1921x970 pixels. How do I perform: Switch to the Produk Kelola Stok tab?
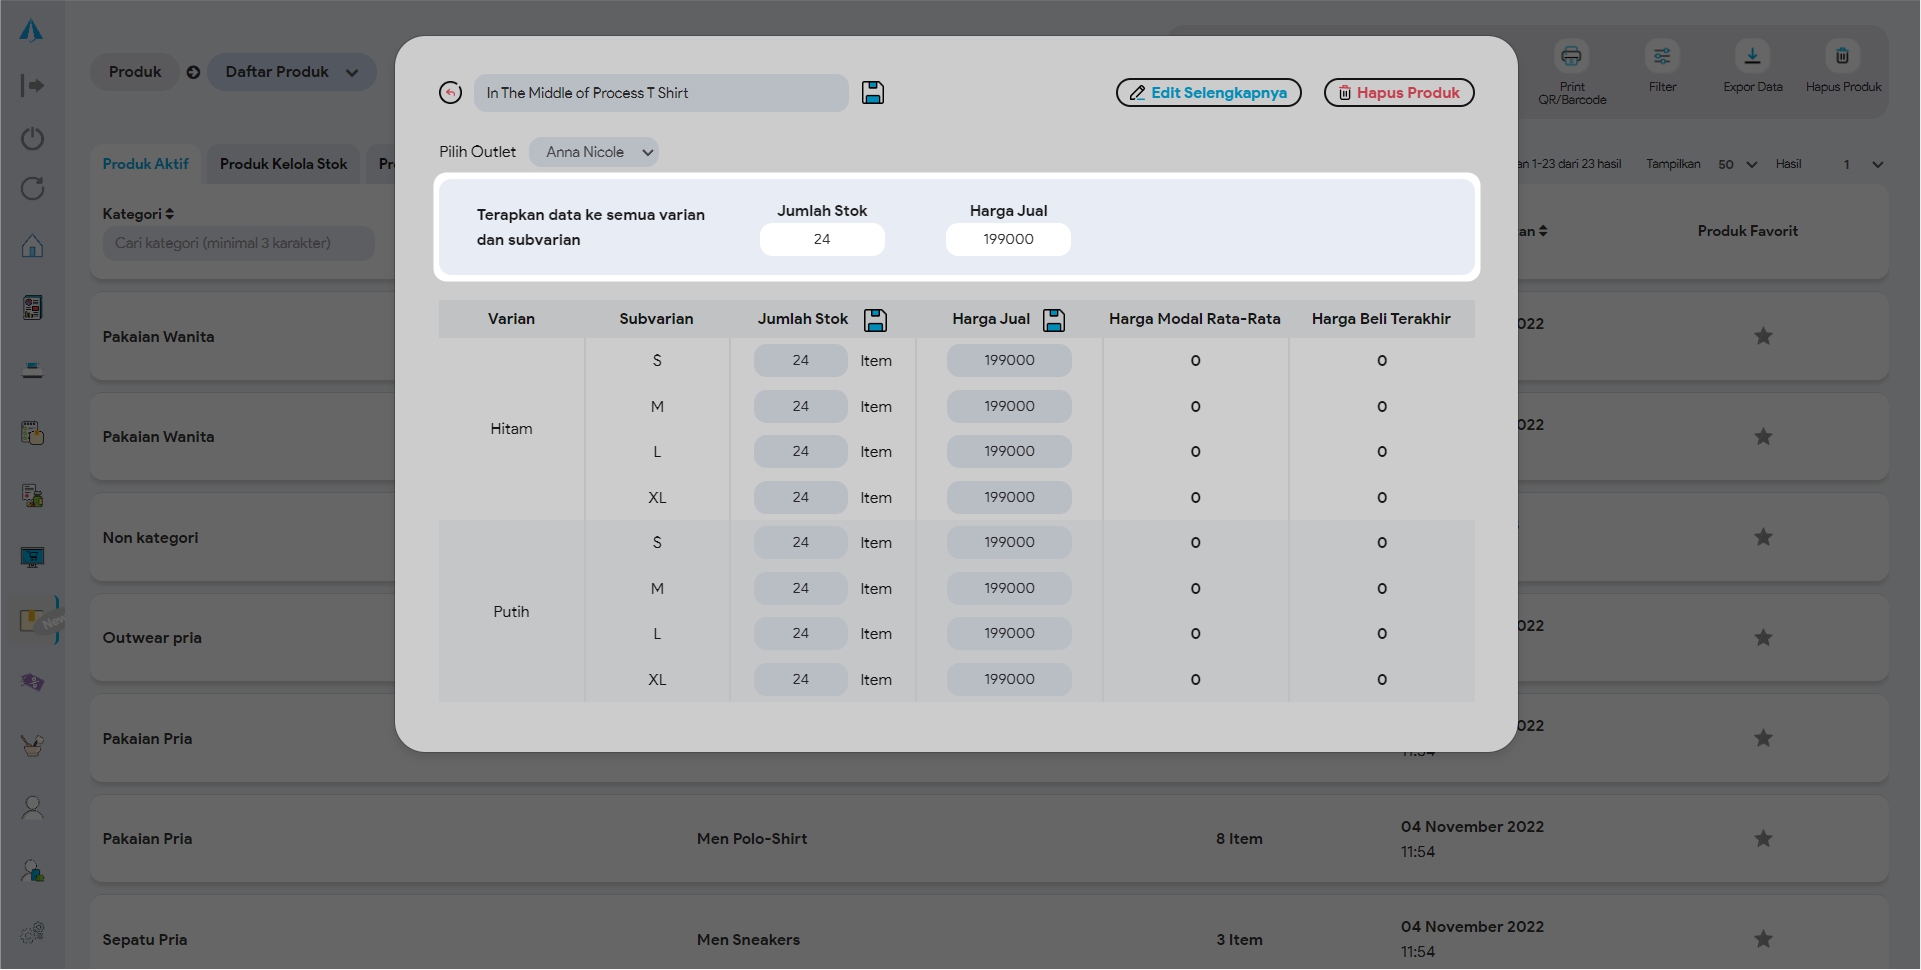(283, 164)
